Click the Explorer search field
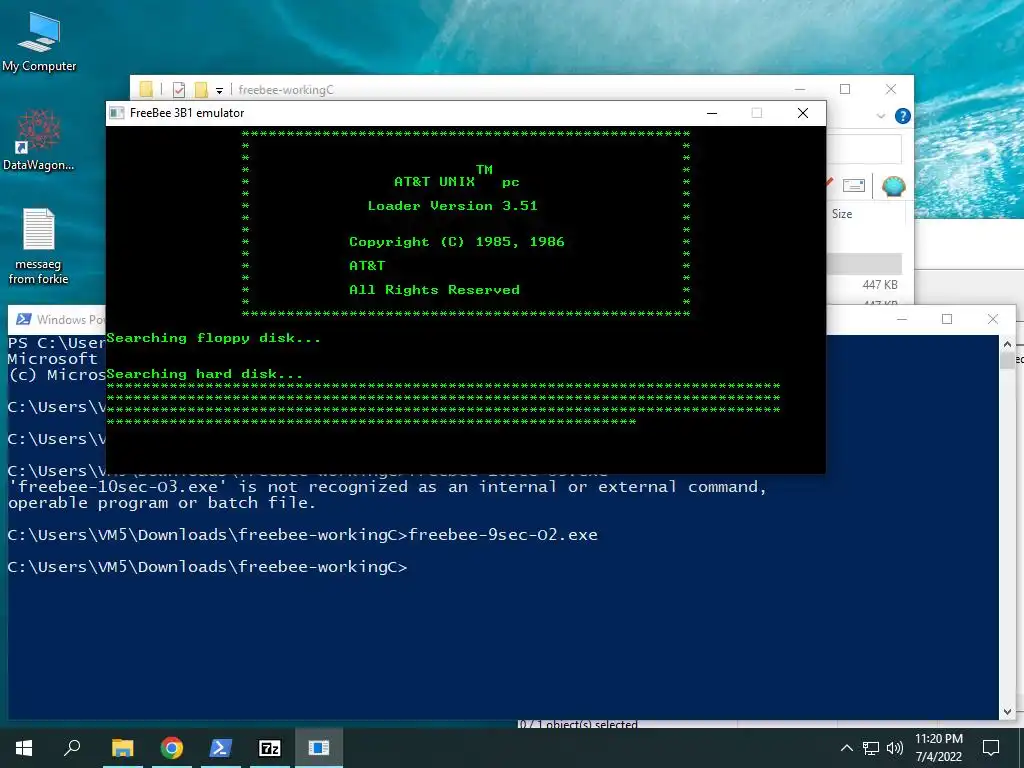This screenshot has height=768, width=1024. point(865,150)
